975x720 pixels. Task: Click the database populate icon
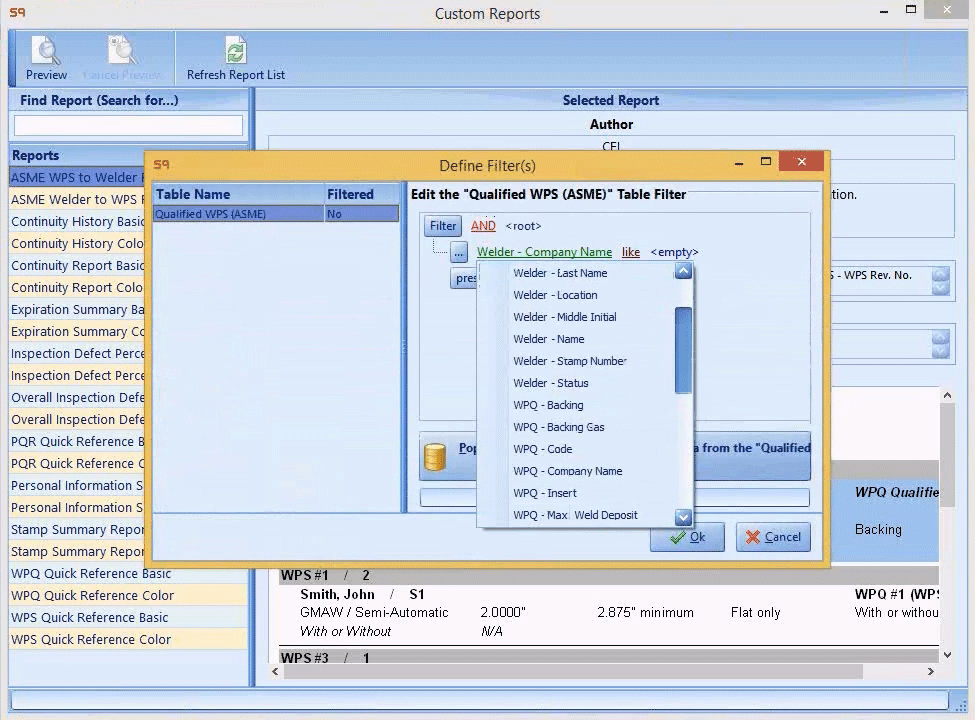tap(435, 457)
